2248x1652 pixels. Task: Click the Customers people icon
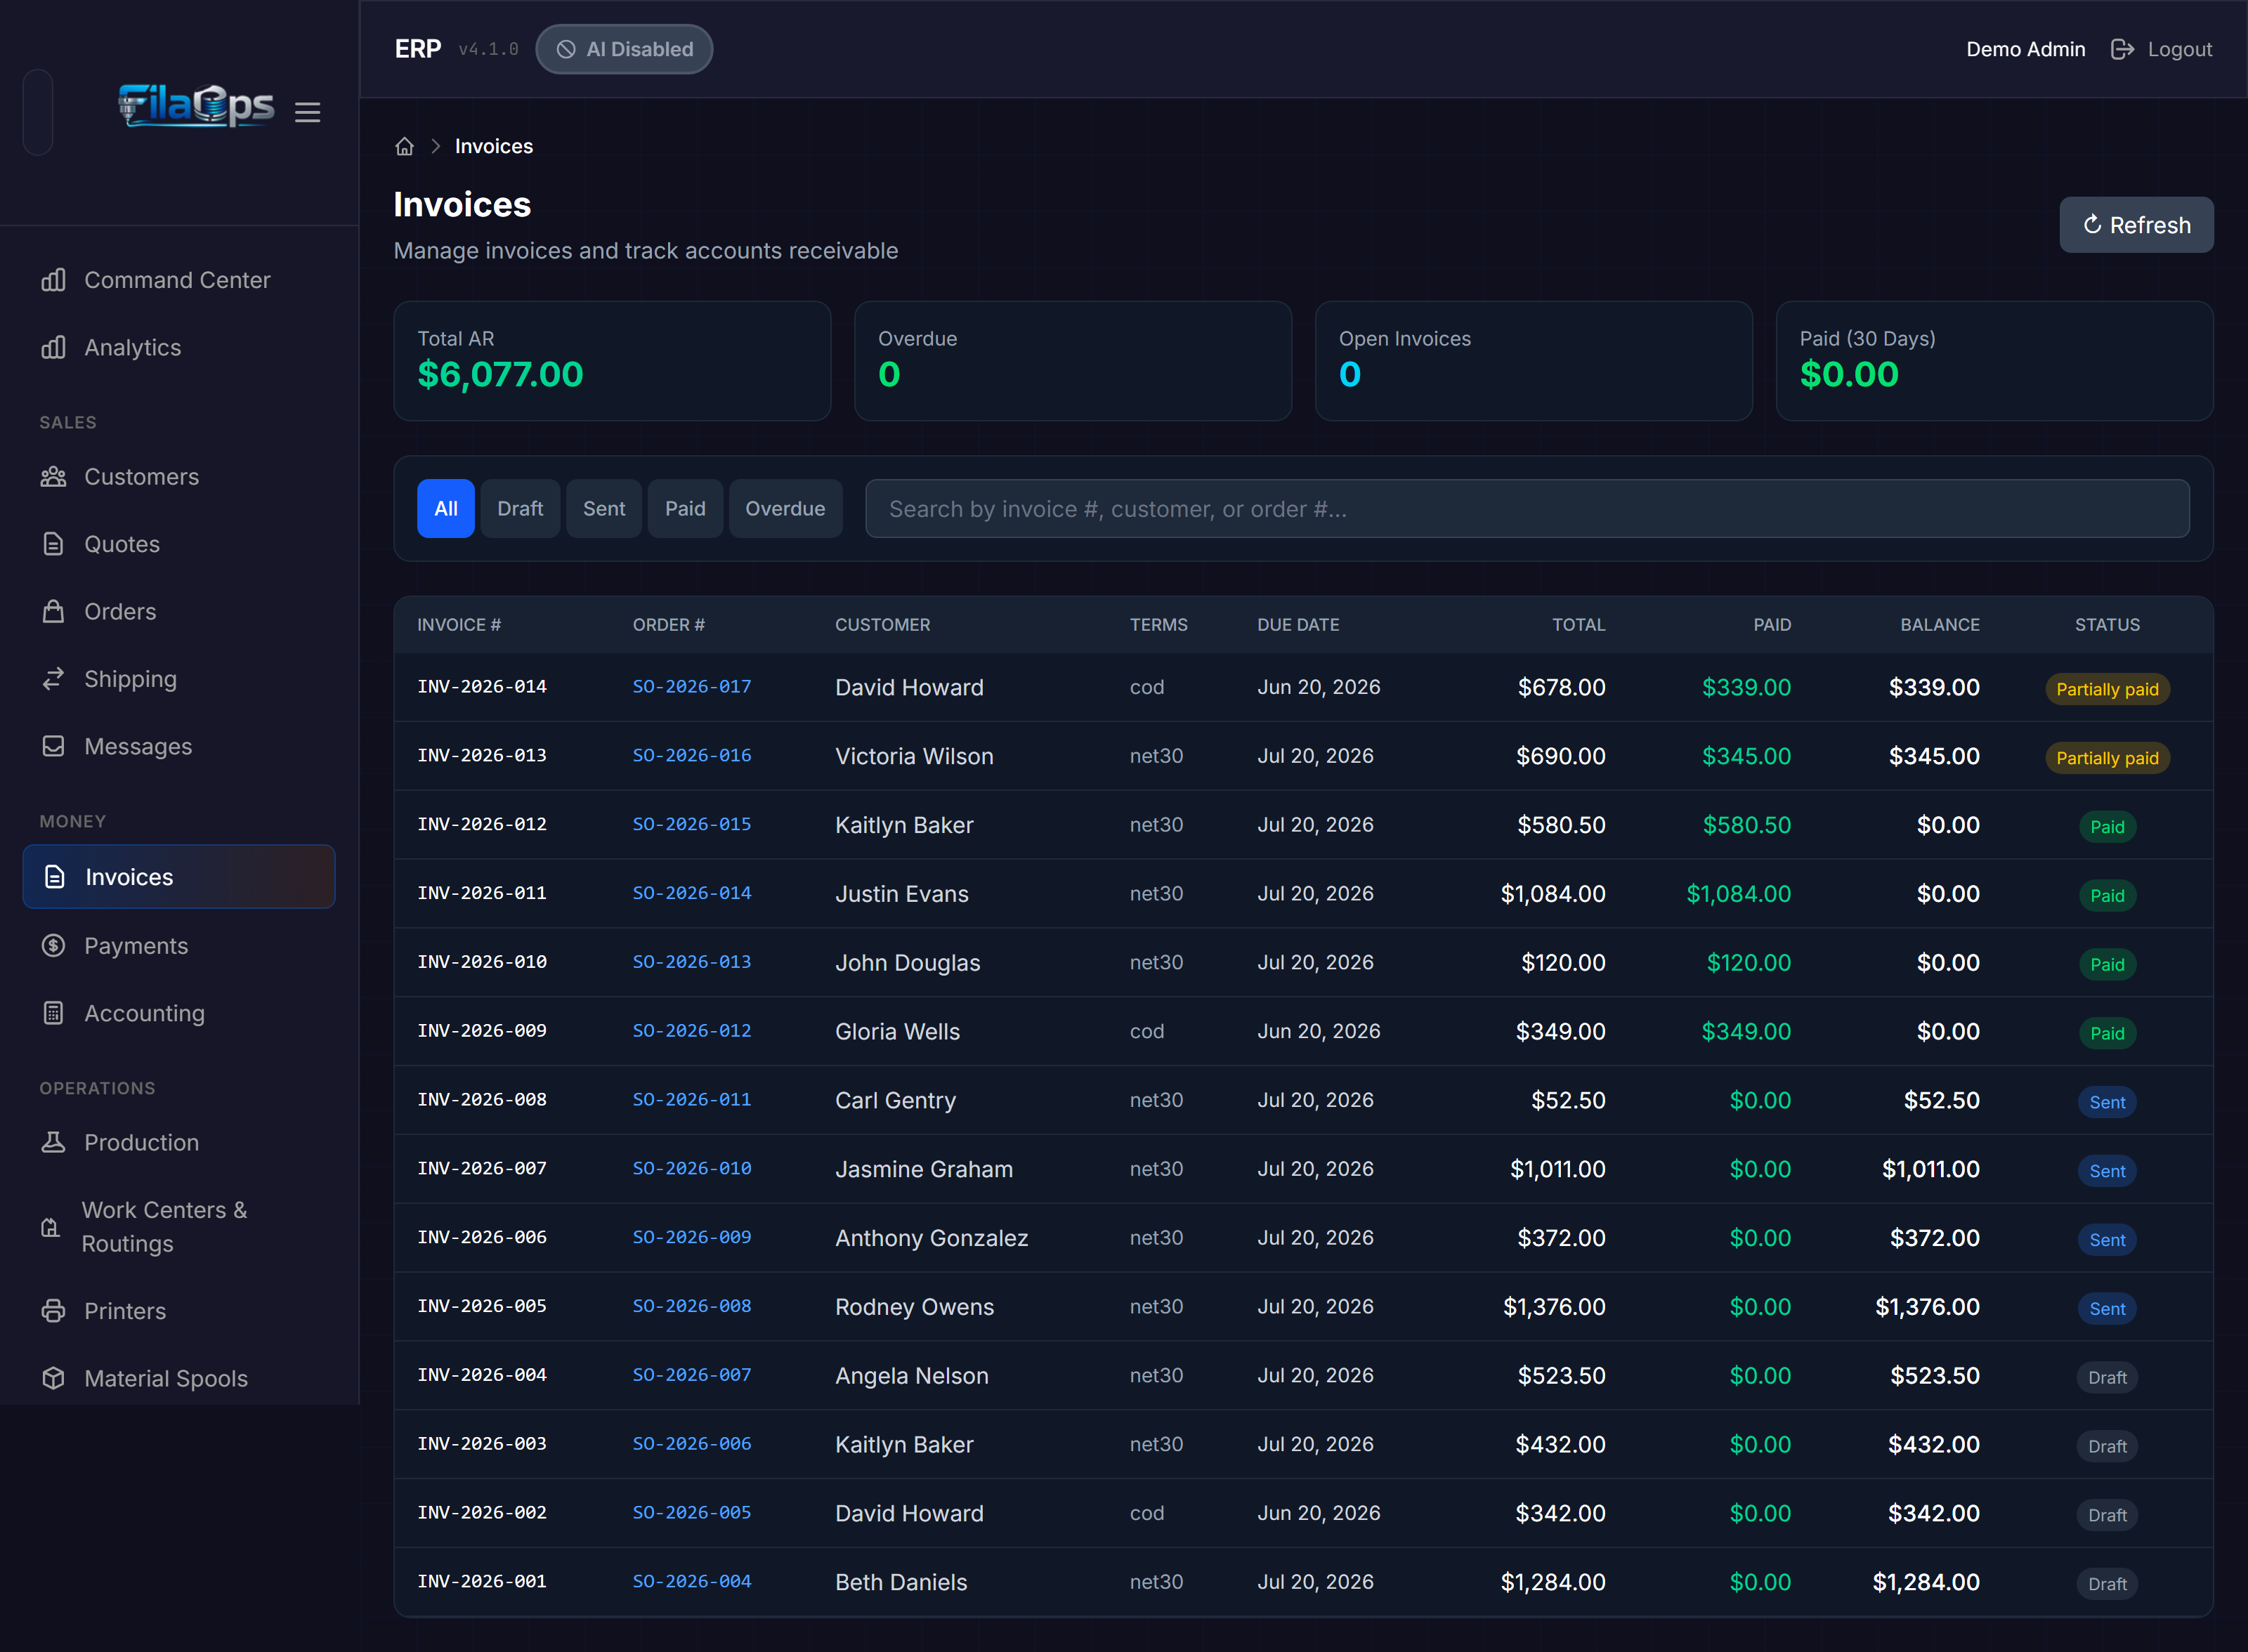coord(53,477)
